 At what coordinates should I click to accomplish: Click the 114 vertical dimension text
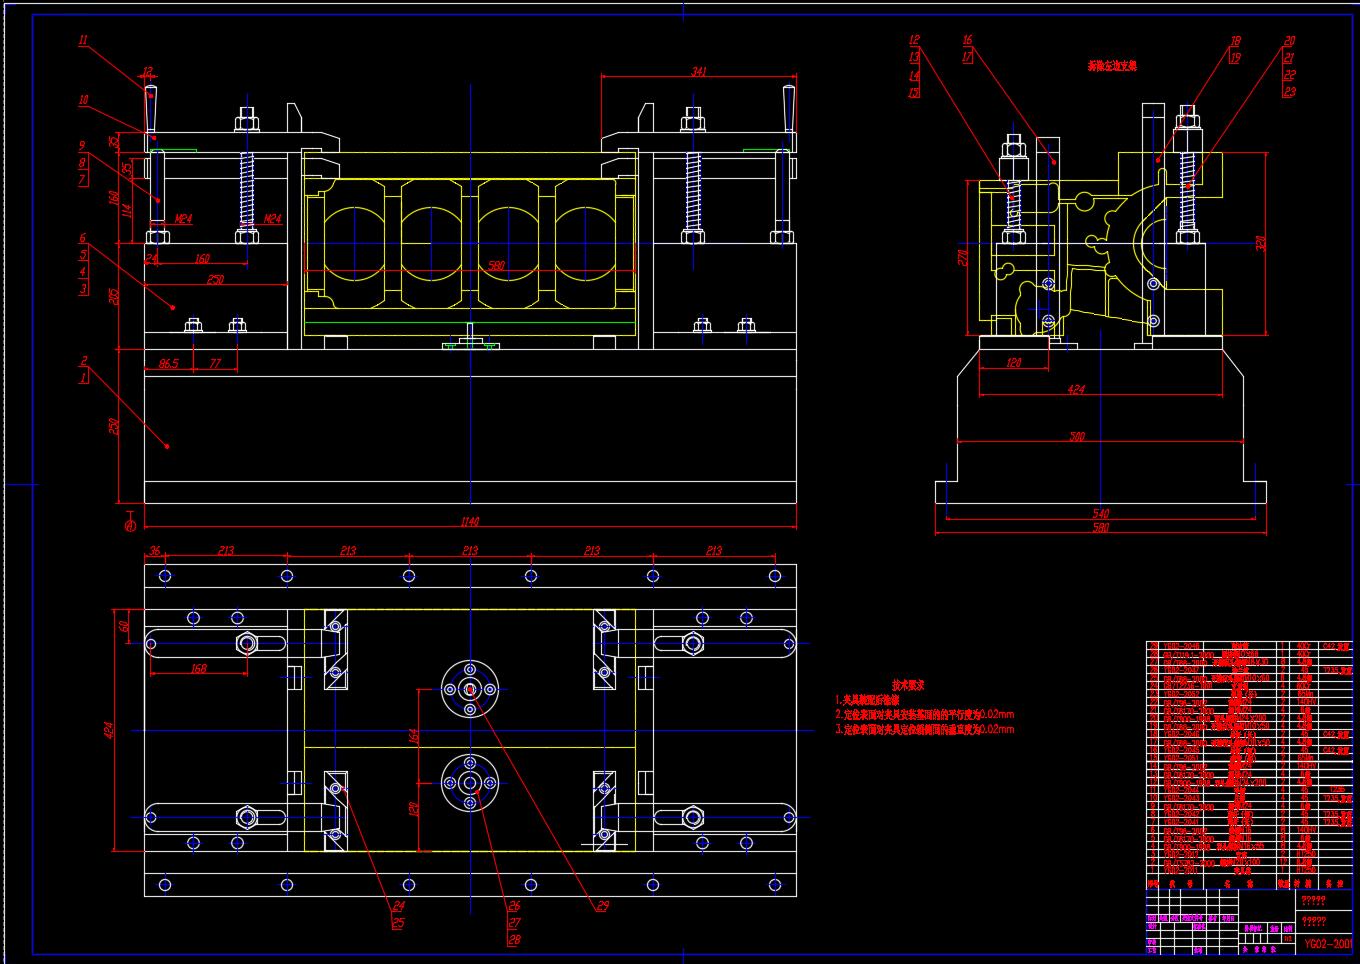click(126, 212)
